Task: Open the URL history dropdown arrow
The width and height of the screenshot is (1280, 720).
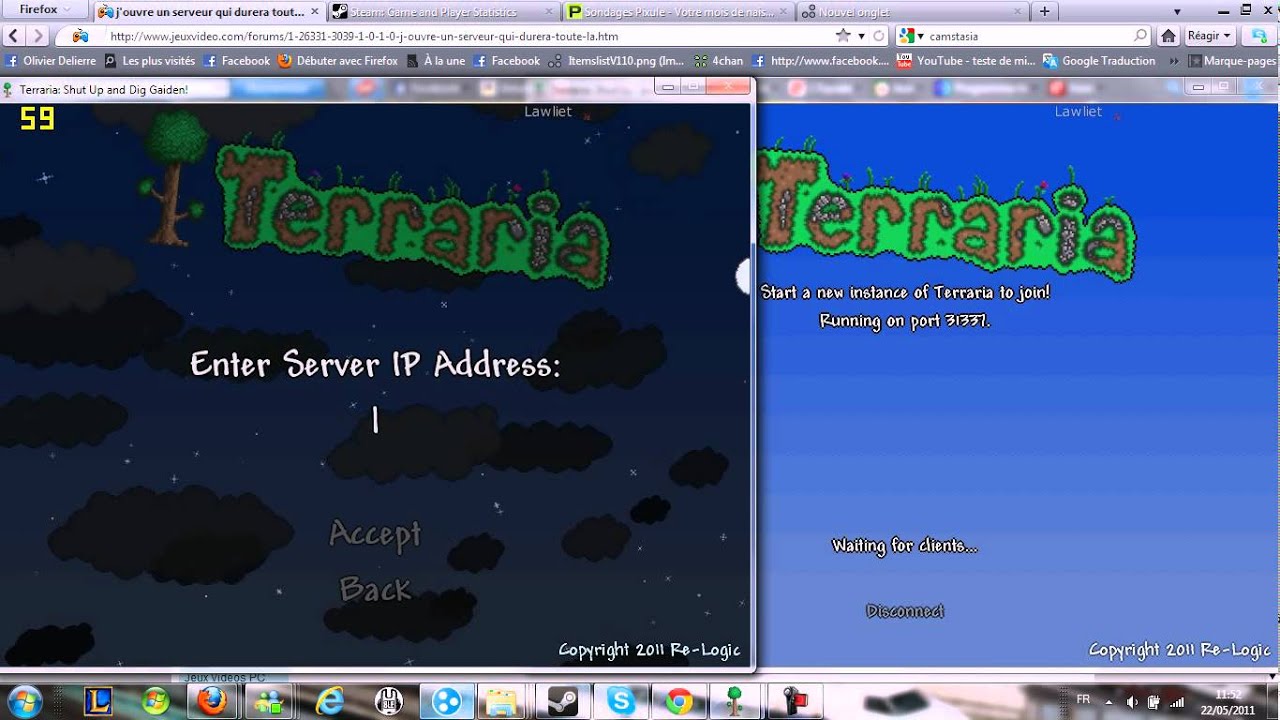Action: coord(861,36)
